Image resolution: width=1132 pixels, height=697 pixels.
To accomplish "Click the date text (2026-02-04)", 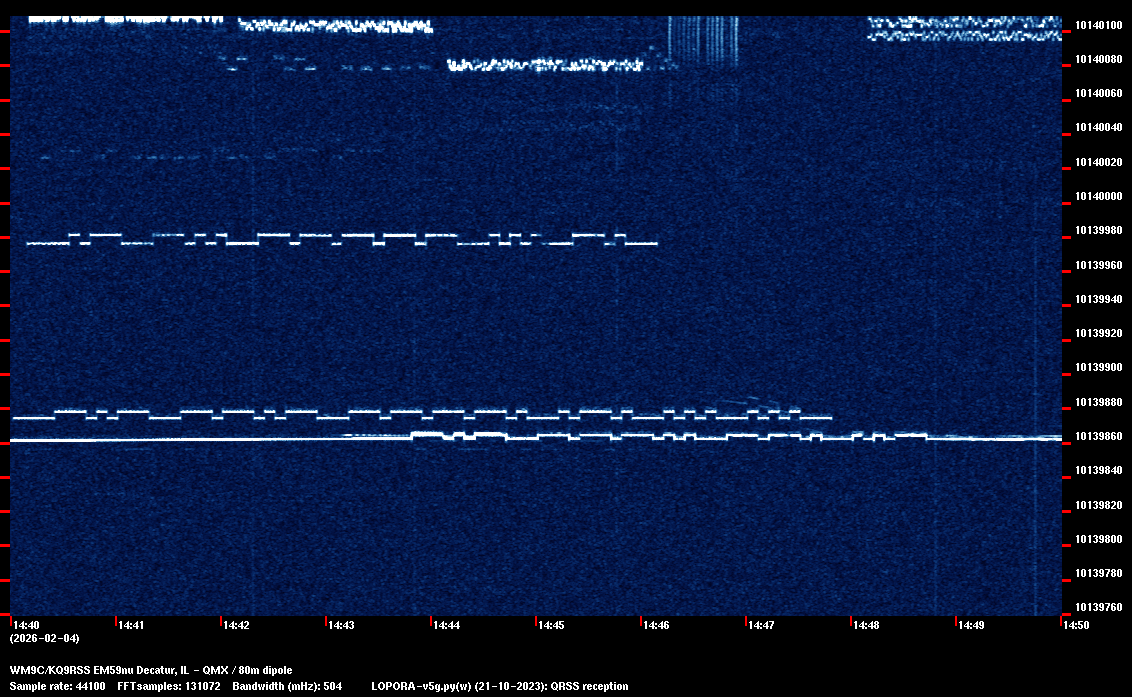I will 45,638.
